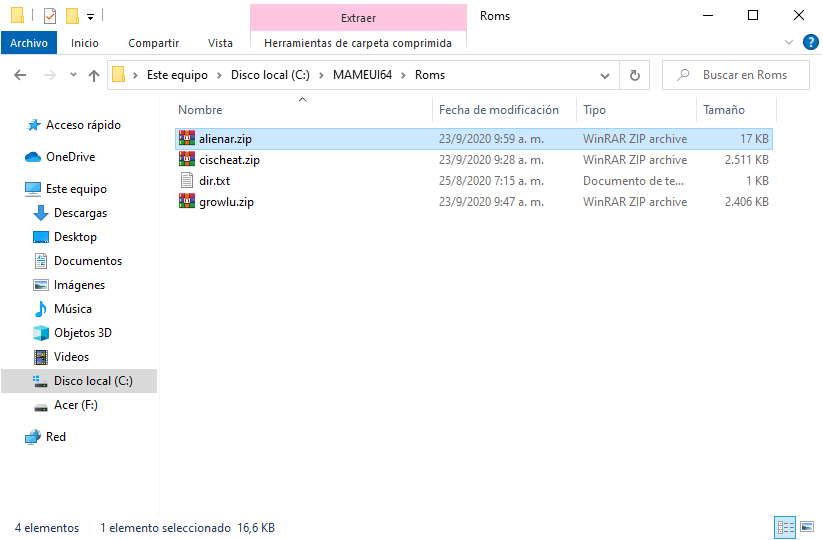Open the Extraer contextual tab
This screenshot has height=540, width=823.
pos(358,18)
